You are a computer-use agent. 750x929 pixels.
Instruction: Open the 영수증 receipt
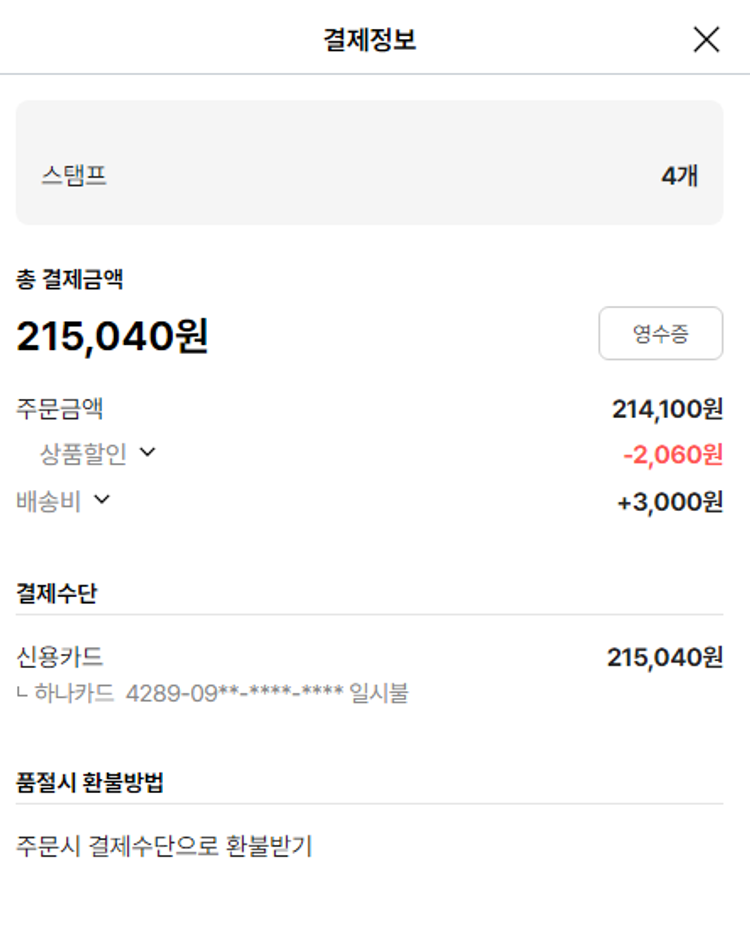pyautogui.click(x=660, y=333)
